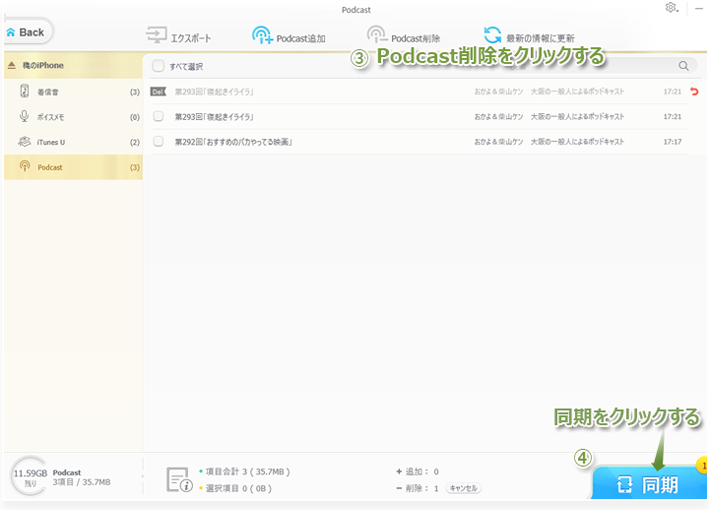Click the eject icon beside iPhone
709x510 pixels.
click(x=12, y=65)
